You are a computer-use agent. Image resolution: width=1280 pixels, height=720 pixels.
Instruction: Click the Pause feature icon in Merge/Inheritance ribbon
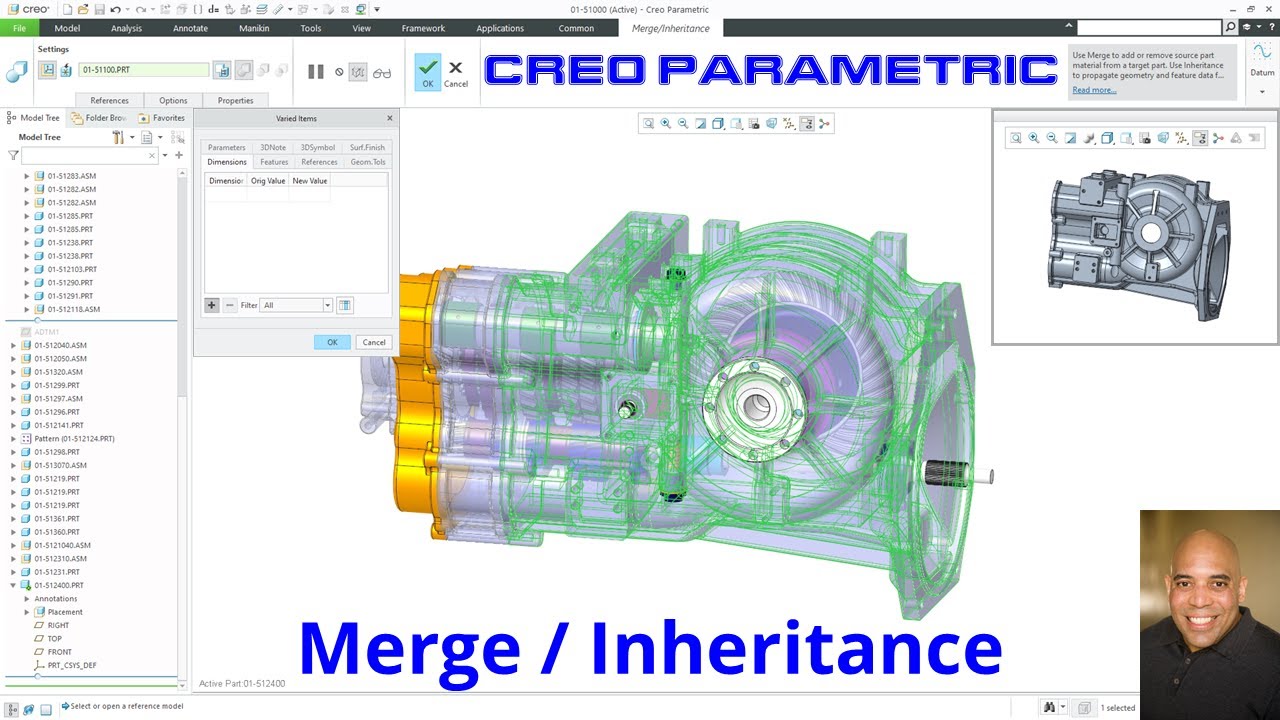(316, 71)
